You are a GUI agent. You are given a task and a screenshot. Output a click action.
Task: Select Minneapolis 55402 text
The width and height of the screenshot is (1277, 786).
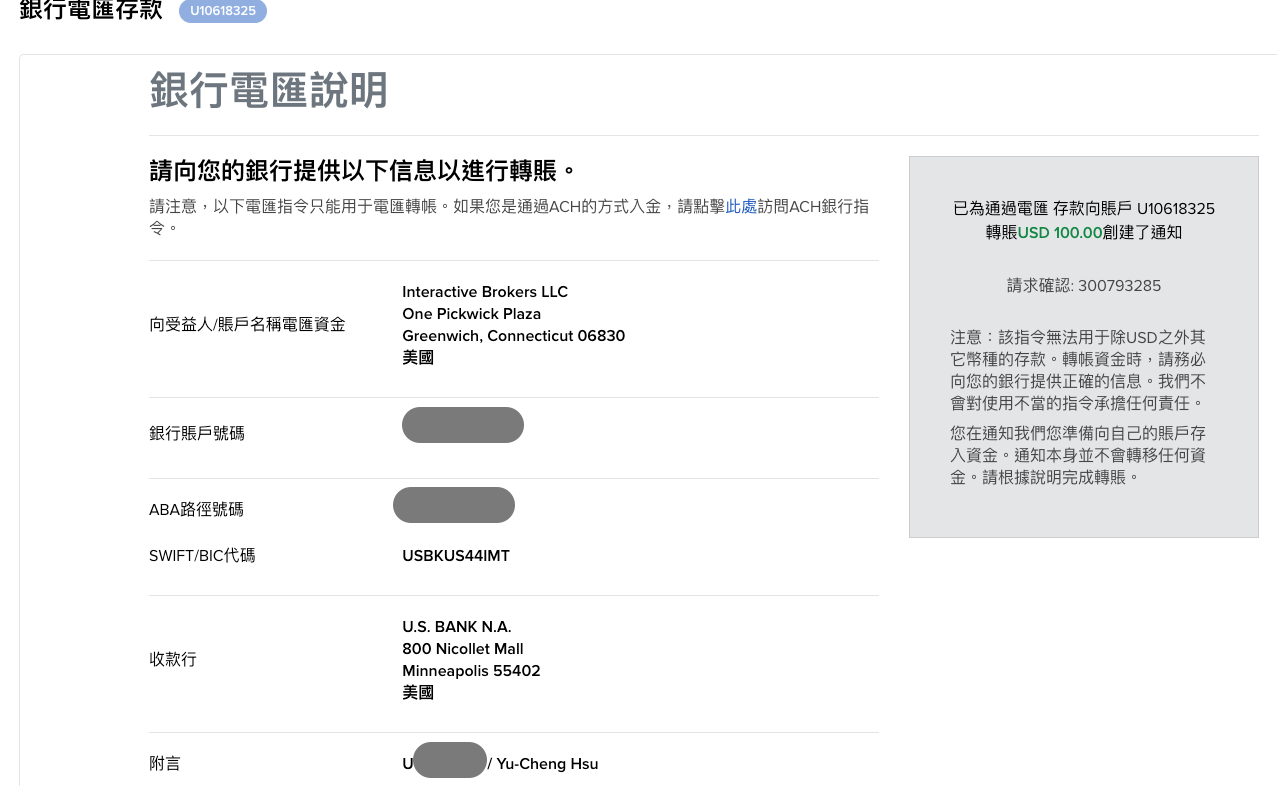(471, 671)
